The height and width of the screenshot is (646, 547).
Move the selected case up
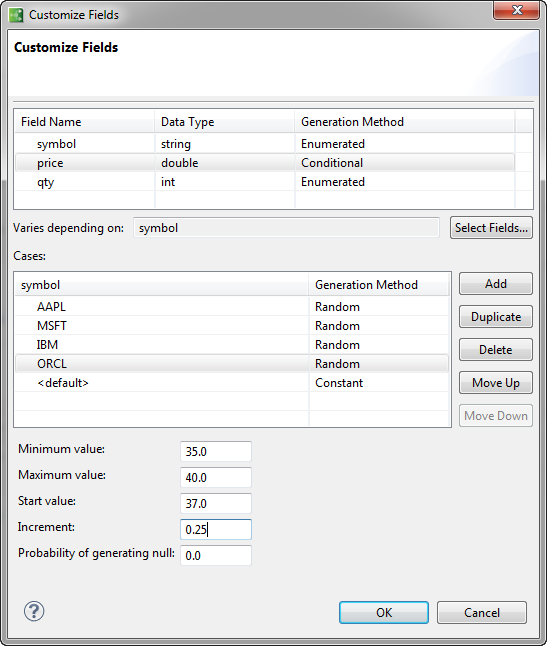click(496, 382)
